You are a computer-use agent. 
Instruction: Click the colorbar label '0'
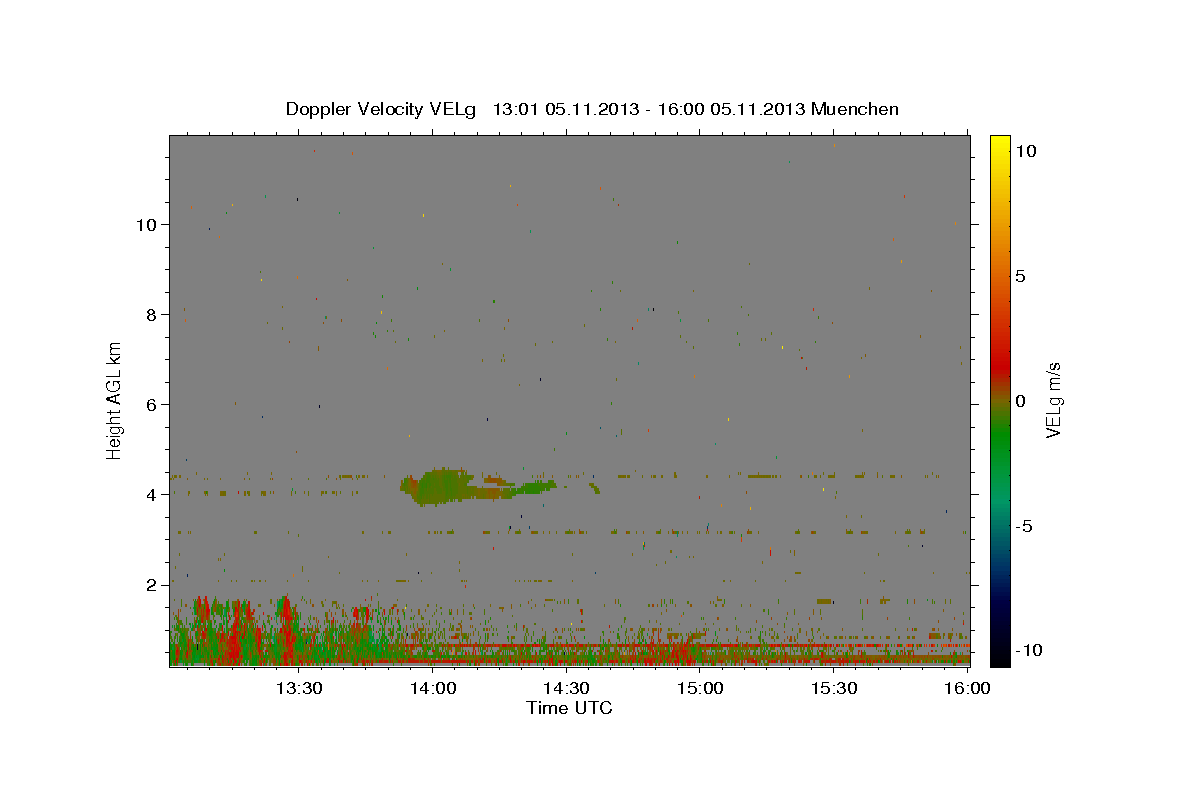1020,401
